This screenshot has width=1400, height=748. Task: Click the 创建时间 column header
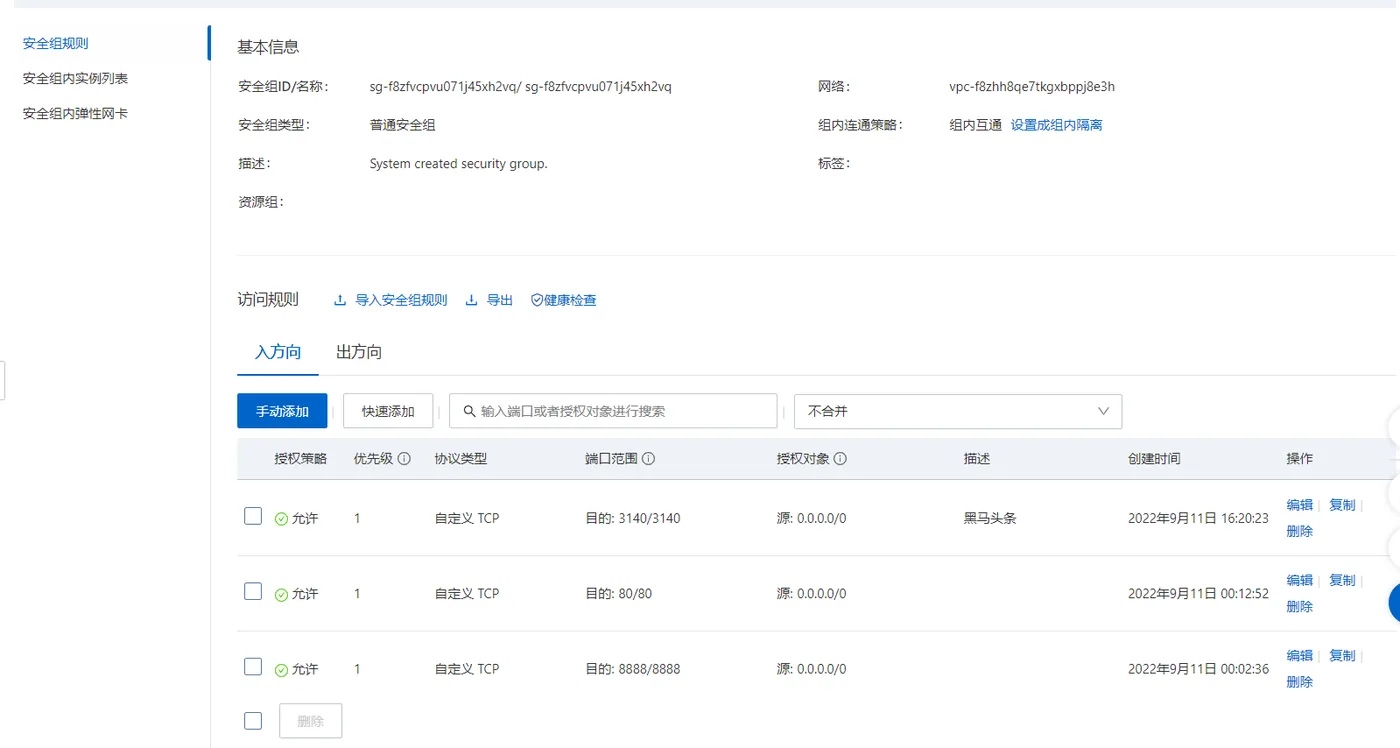click(x=1154, y=459)
